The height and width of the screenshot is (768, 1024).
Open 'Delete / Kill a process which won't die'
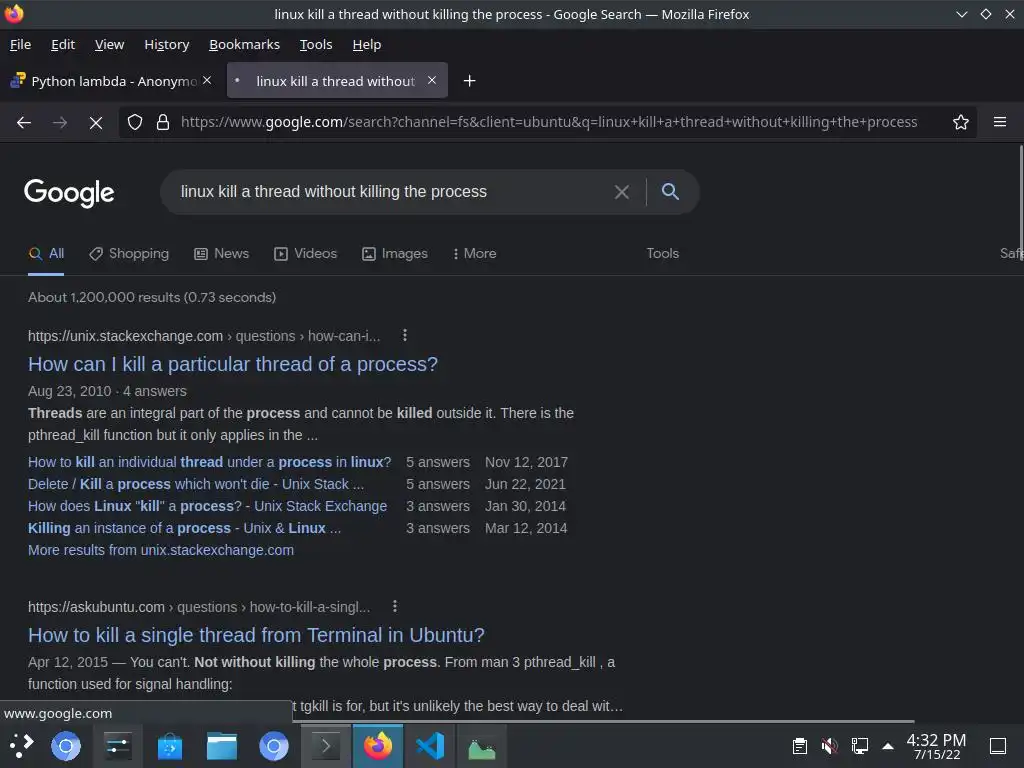[x=196, y=484]
